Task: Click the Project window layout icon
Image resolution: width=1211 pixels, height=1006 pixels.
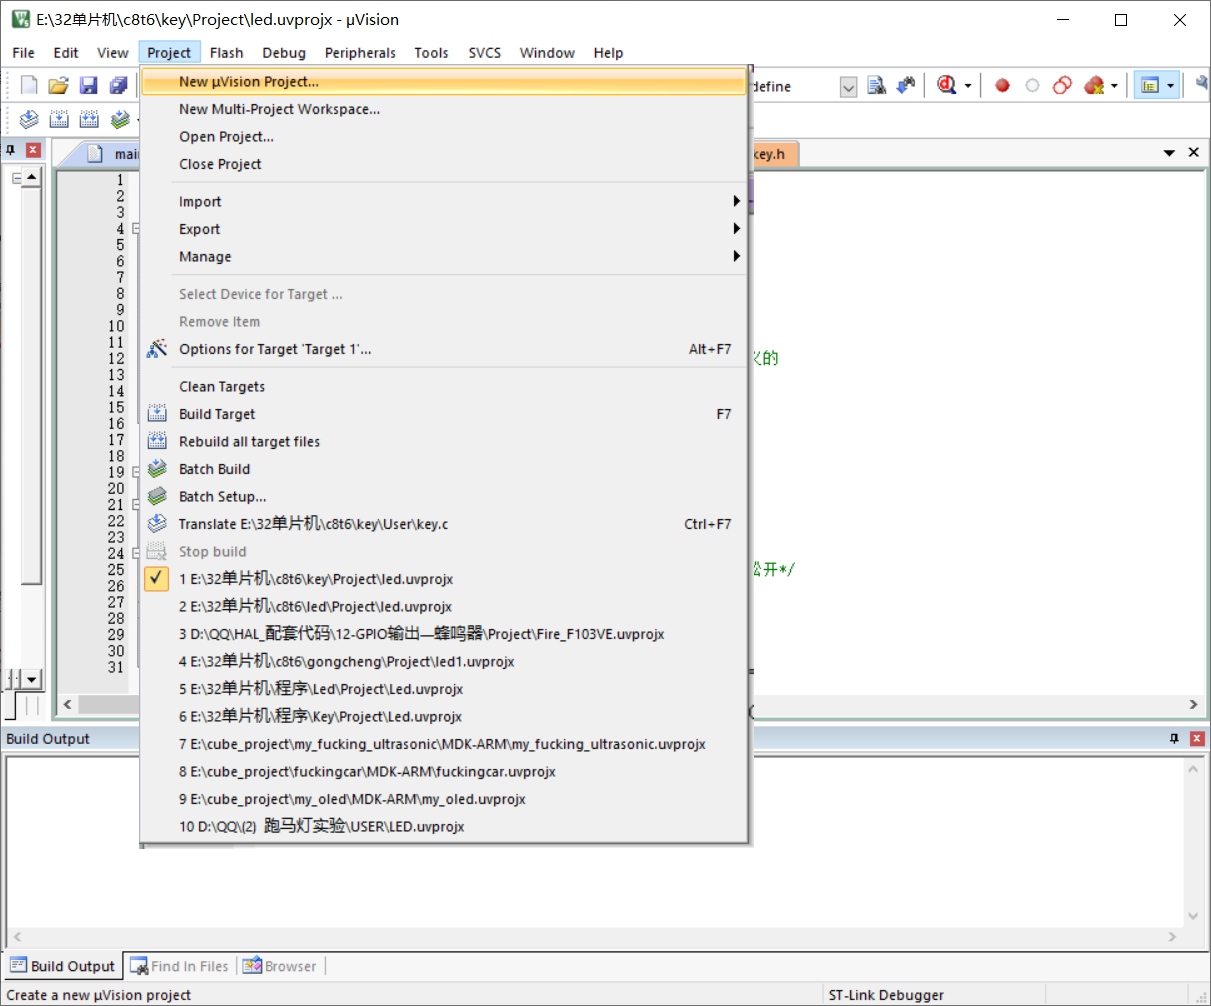Action: [x=1150, y=86]
